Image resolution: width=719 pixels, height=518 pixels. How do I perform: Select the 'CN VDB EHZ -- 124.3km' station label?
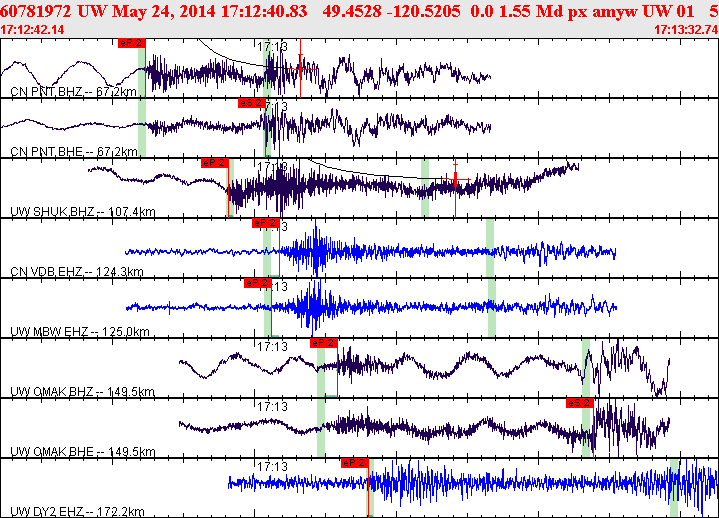coord(77,272)
